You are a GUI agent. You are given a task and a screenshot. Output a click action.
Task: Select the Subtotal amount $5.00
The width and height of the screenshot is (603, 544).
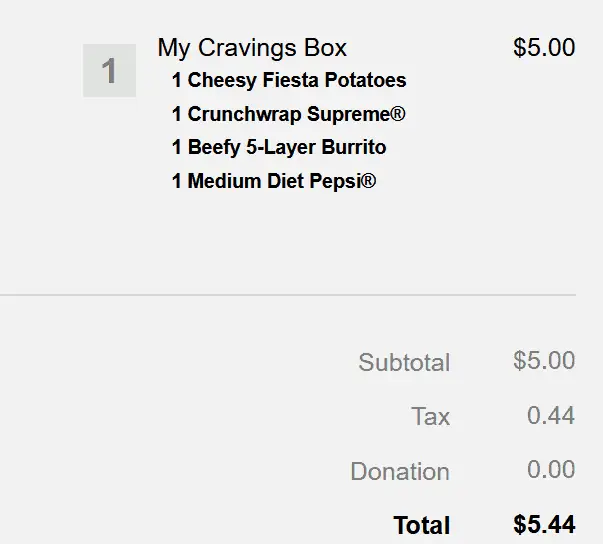543,360
